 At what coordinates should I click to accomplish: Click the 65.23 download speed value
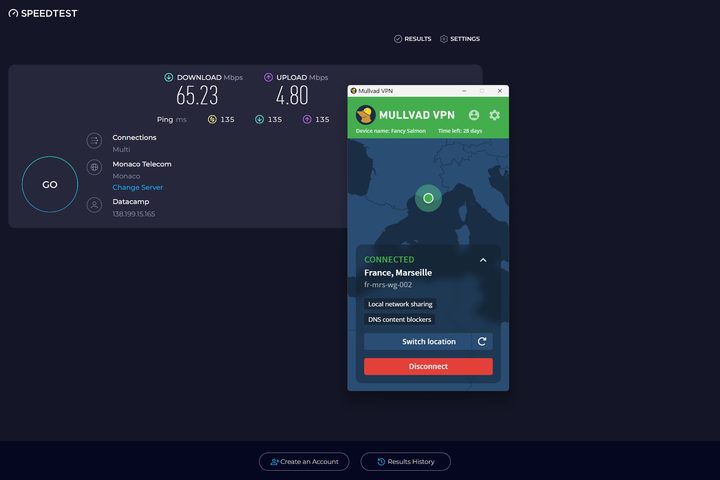(197, 96)
